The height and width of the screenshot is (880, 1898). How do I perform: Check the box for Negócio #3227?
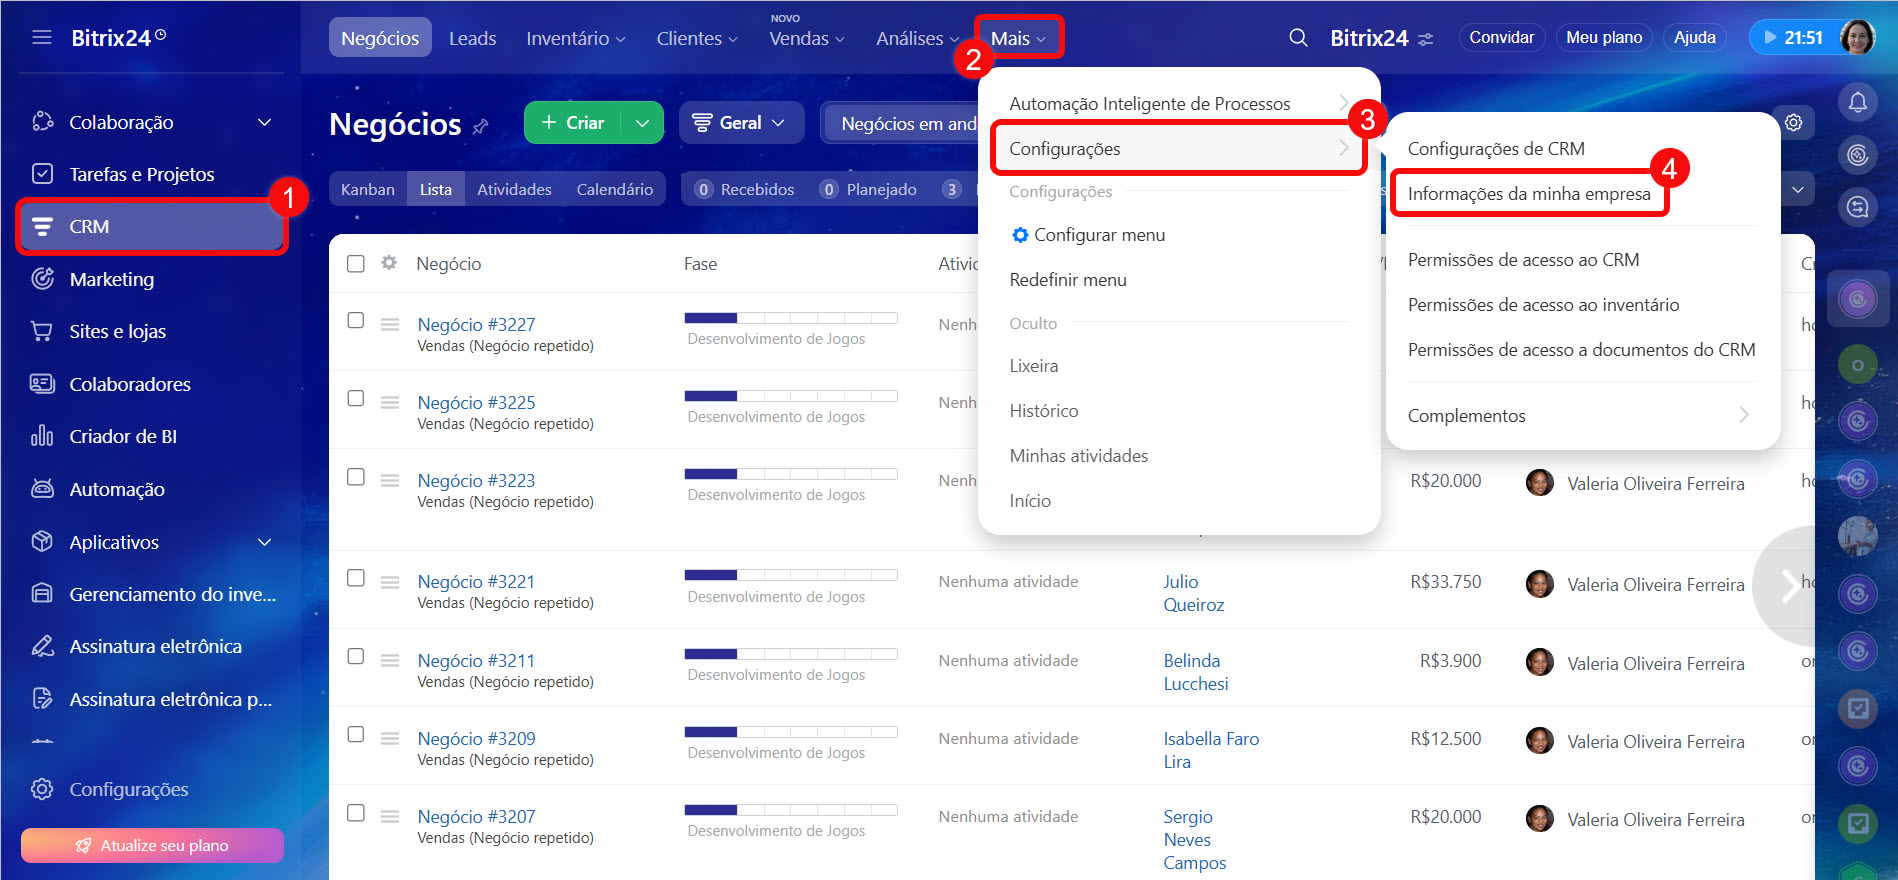[356, 320]
